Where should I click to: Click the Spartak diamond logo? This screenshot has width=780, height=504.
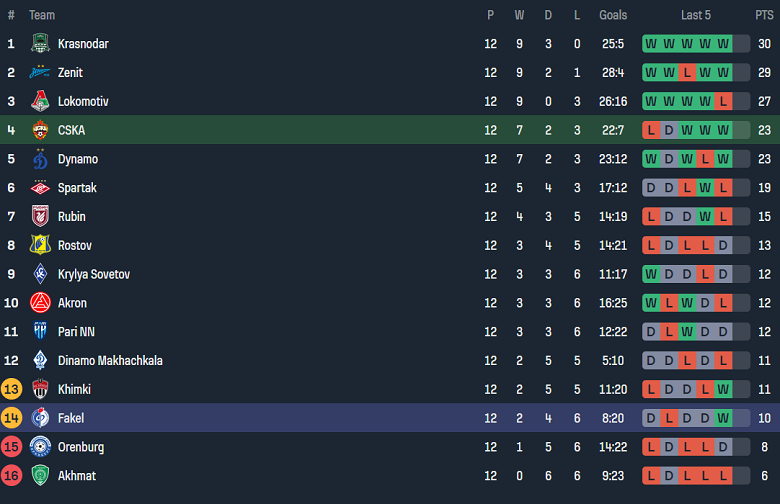[40, 188]
